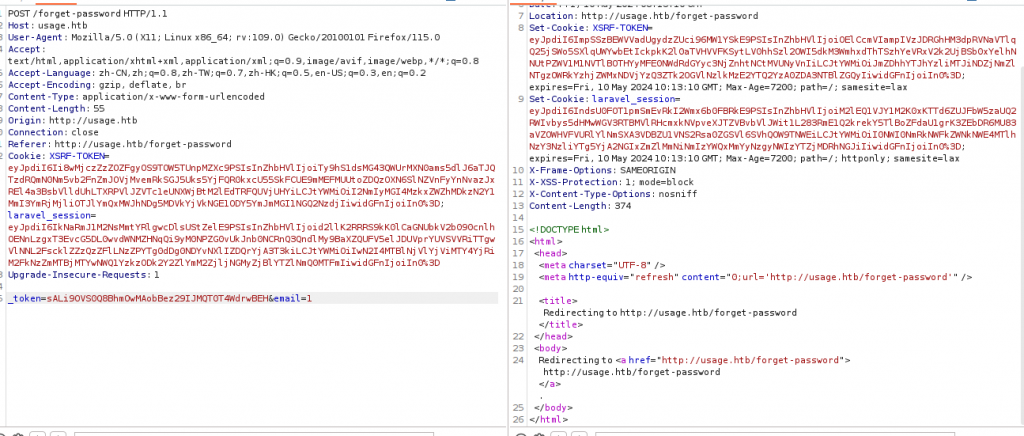The width and height of the screenshot is (1024, 436).
Task: Select the Content-Type: application/x-www-form-urlencoded header
Action: 136,97
